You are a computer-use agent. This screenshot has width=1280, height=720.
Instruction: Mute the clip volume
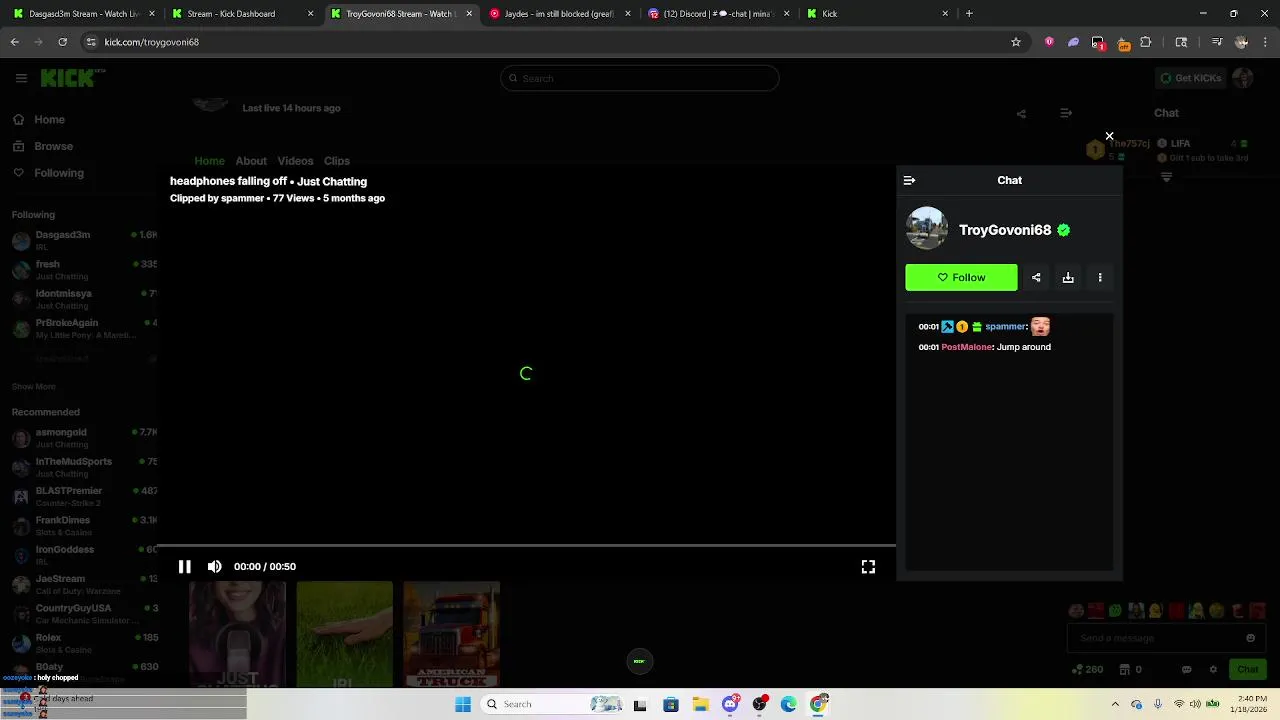click(x=214, y=566)
